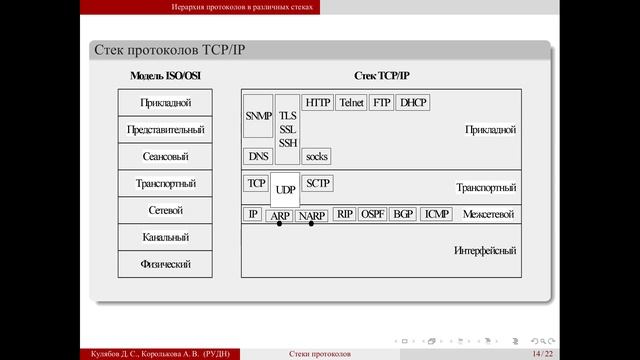Image resolution: width=640 pixels, height=360 pixels.
Task: Click the TCP/IP 'Прикладной' layer label
Action: pyautogui.click(x=490, y=130)
